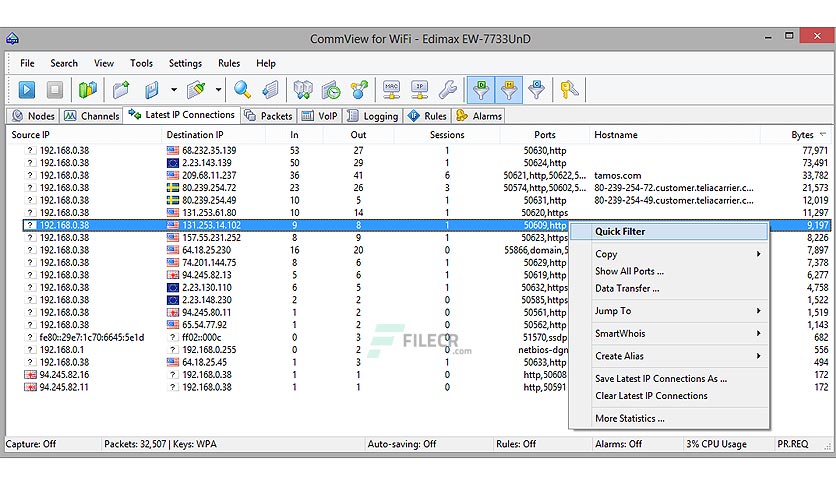Open the Rules menu
836x484 pixels.
(229, 63)
